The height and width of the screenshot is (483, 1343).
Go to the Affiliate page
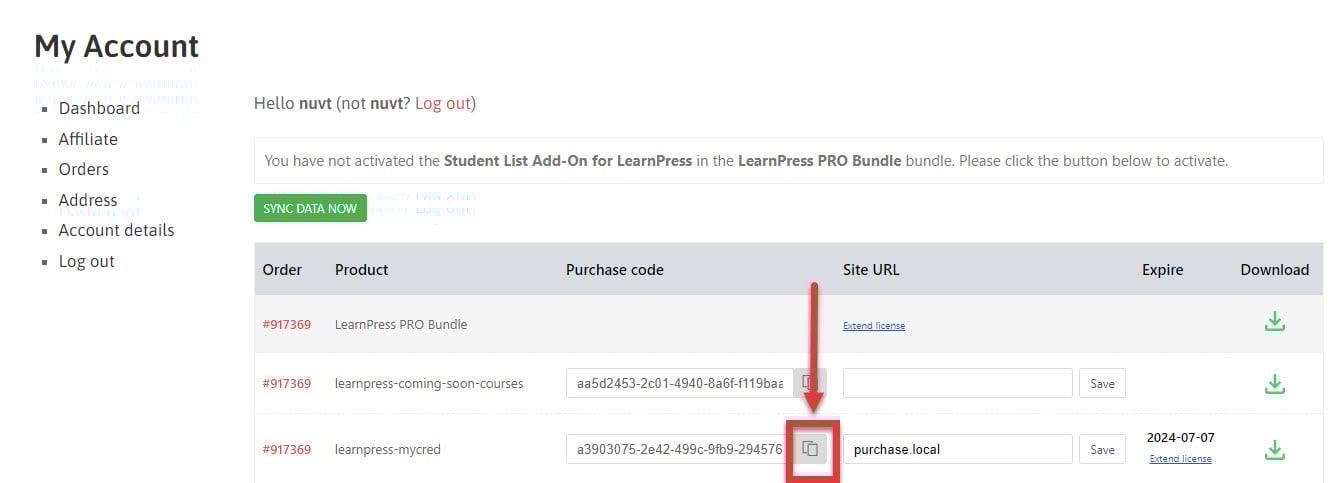pyautogui.click(x=88, y=139)
